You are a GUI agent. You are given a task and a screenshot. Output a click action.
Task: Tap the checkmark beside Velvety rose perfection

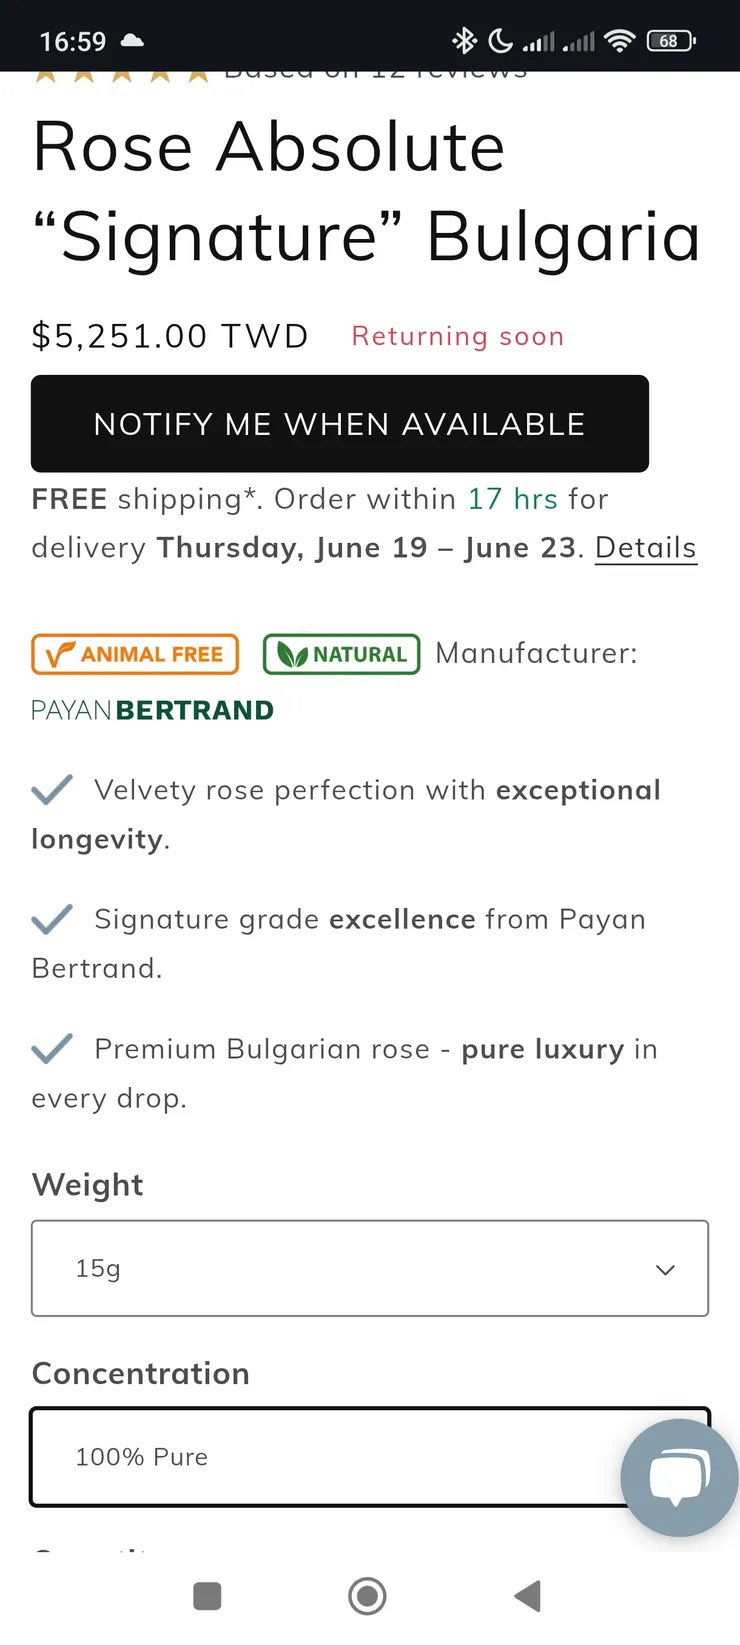[x=52, y=790]
